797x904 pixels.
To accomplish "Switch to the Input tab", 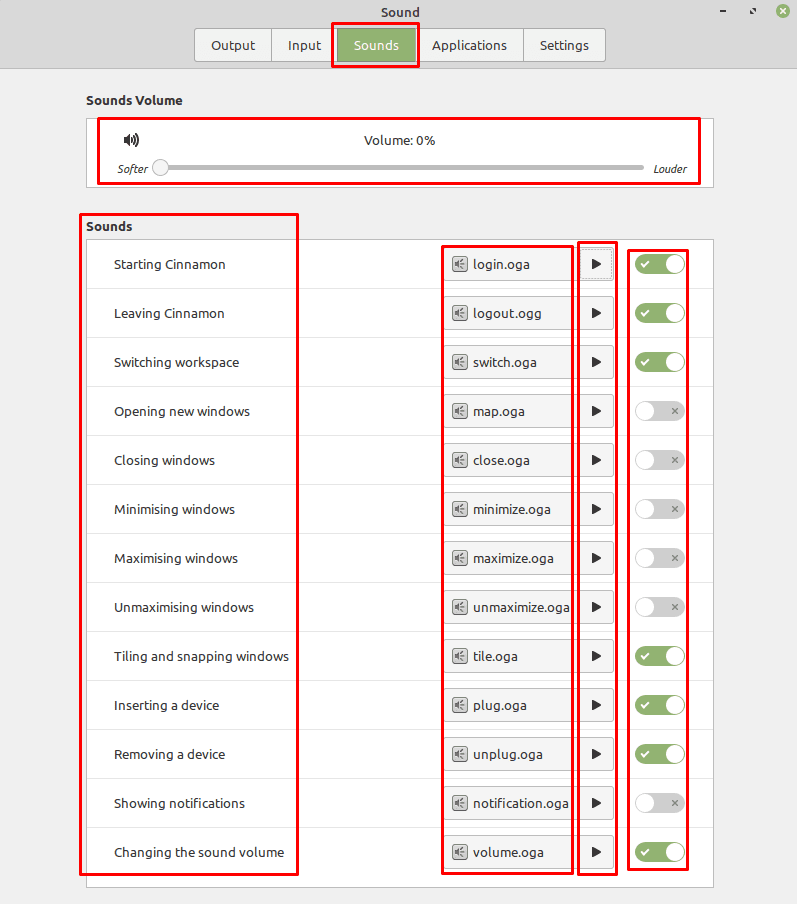I will 304,45.
